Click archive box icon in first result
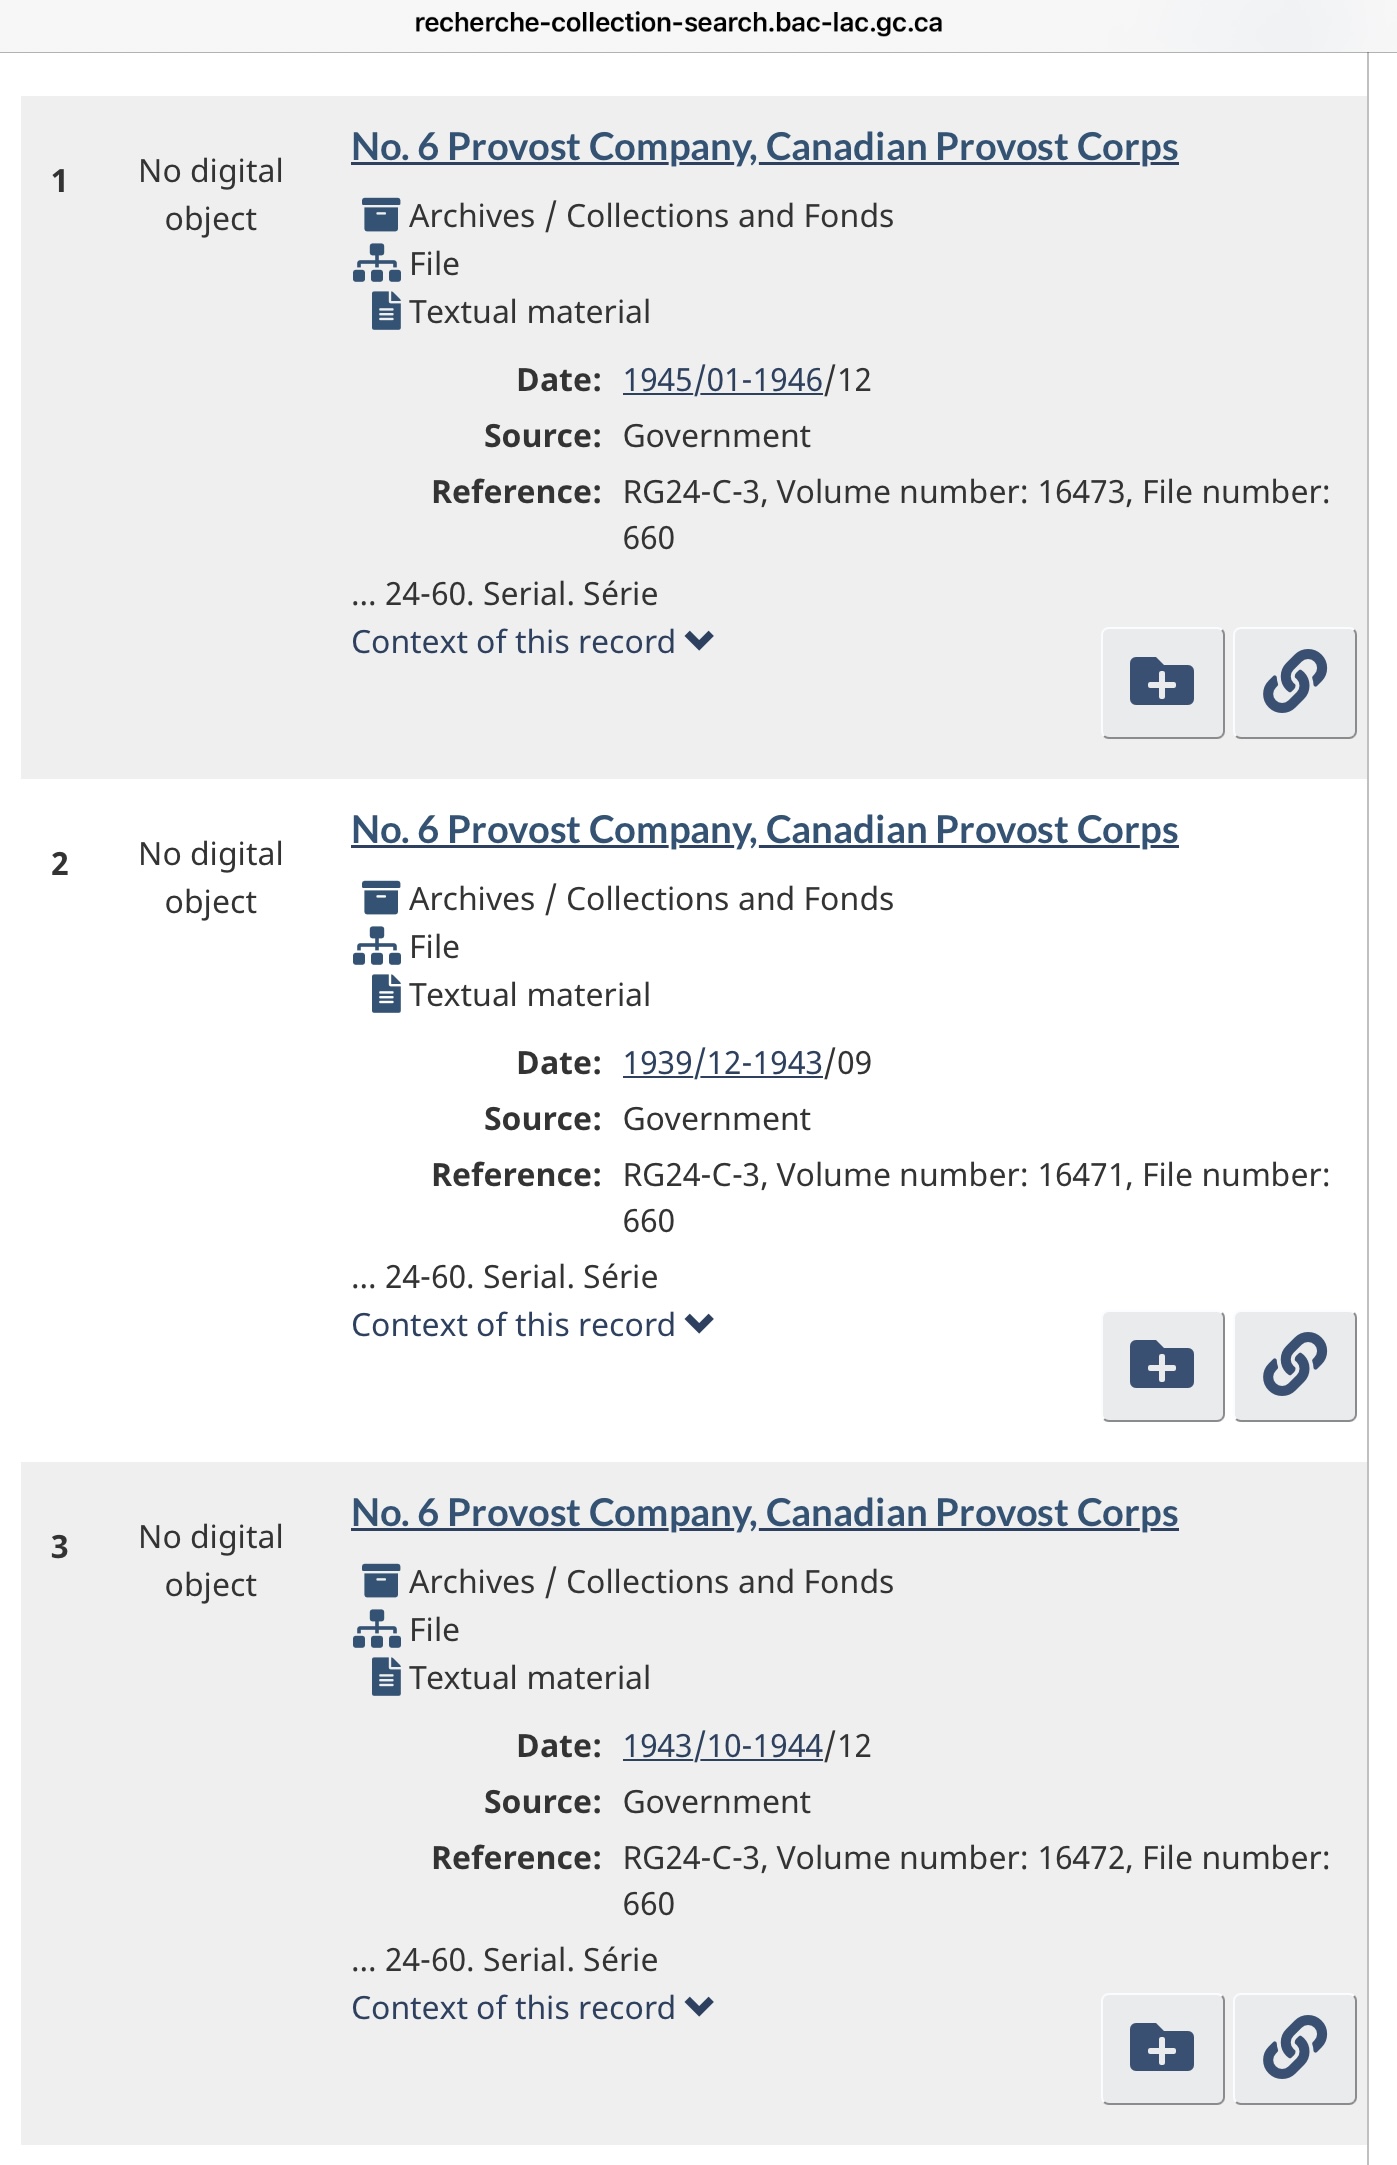Screen dimensions: 1397x2165 [x=380, y=215]
